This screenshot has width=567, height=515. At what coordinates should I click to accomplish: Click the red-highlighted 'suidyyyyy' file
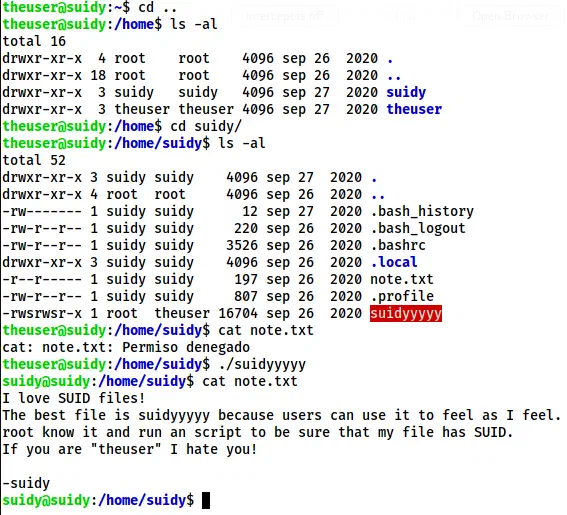[406, 313]
